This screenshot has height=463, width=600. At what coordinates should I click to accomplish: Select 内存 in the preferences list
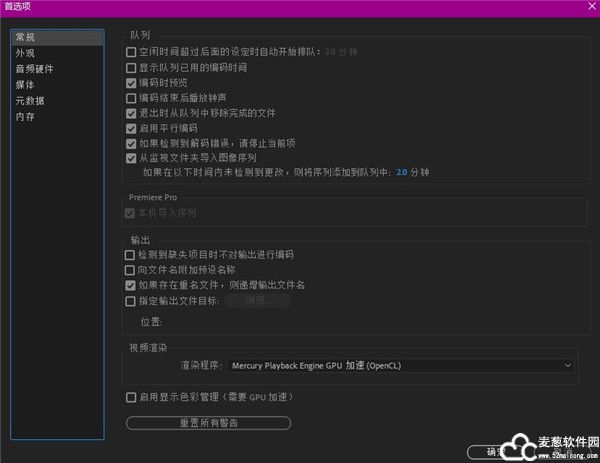26,117
